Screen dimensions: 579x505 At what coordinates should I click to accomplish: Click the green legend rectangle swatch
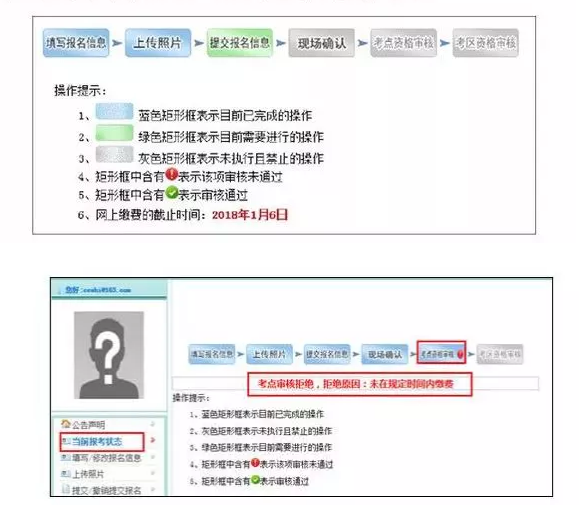114,133
